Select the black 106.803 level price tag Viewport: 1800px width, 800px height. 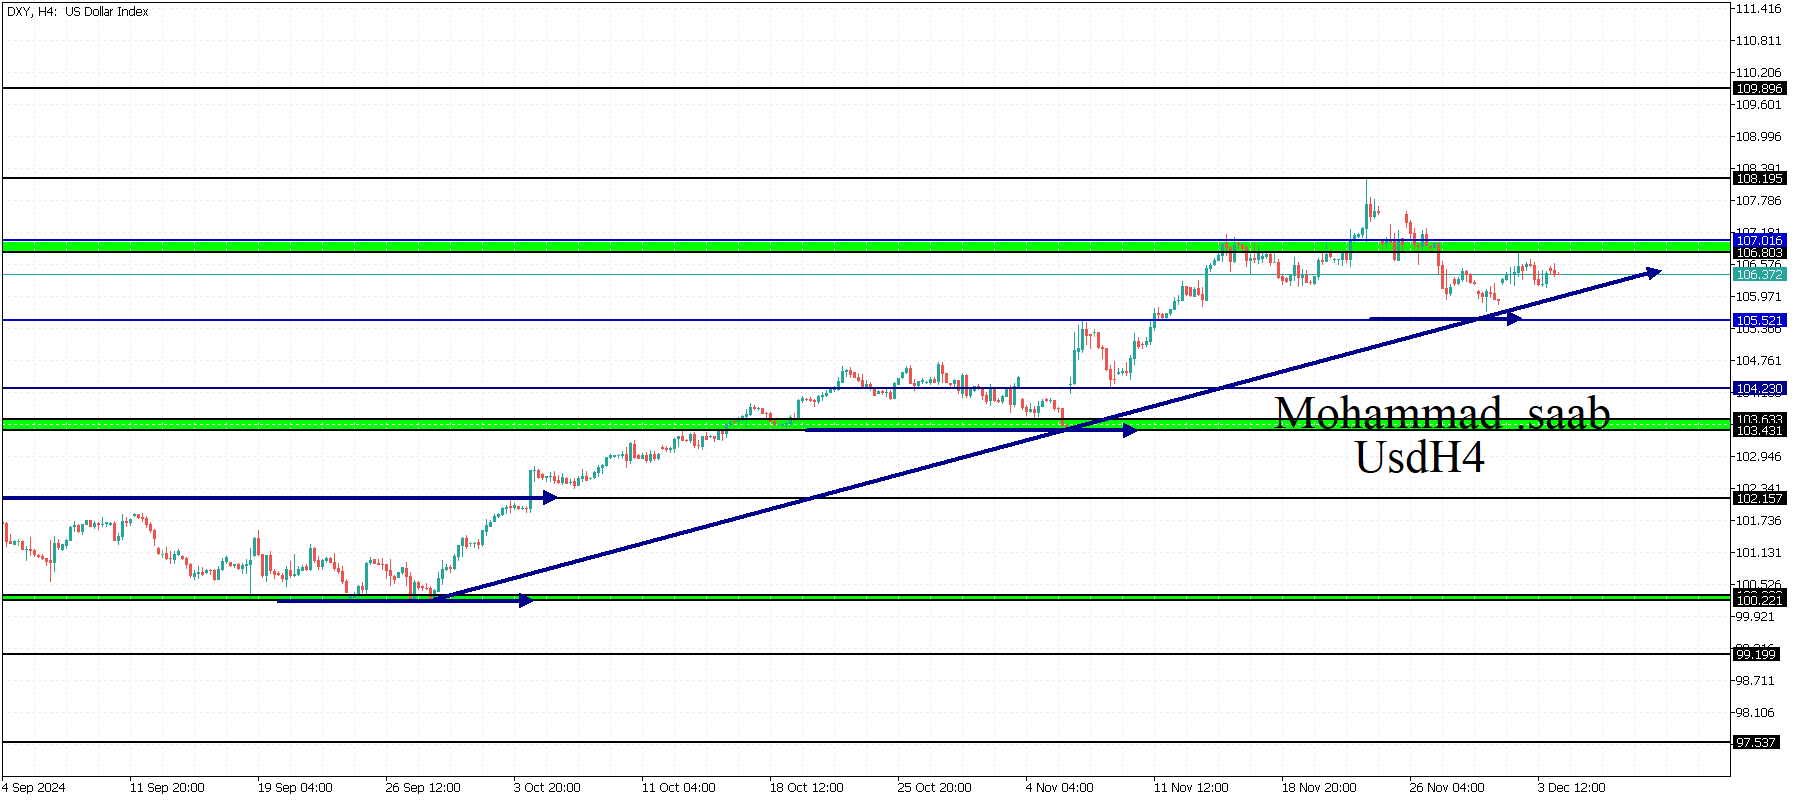click(1759, 253)
